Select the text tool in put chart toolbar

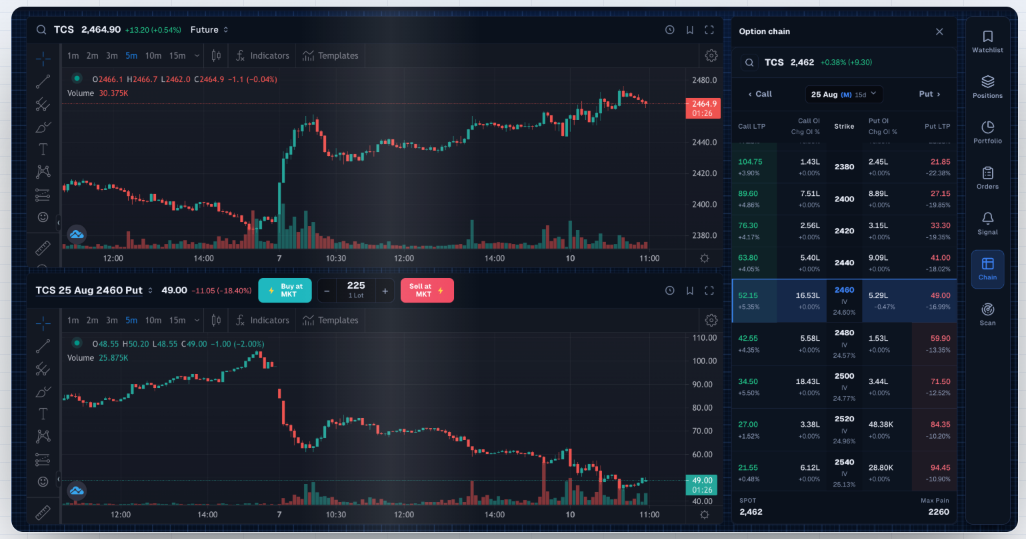pos(43,413)
